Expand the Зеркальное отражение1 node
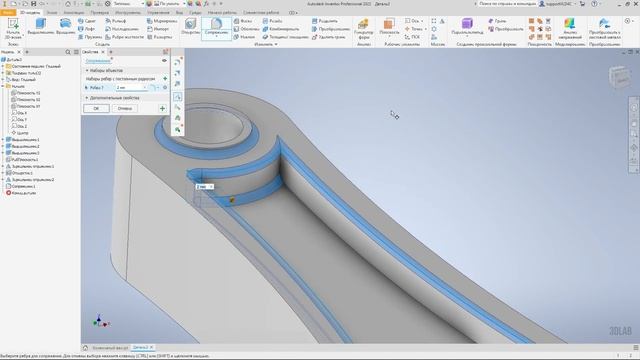This screenshot has height=360, width=640. click(3, 166)
